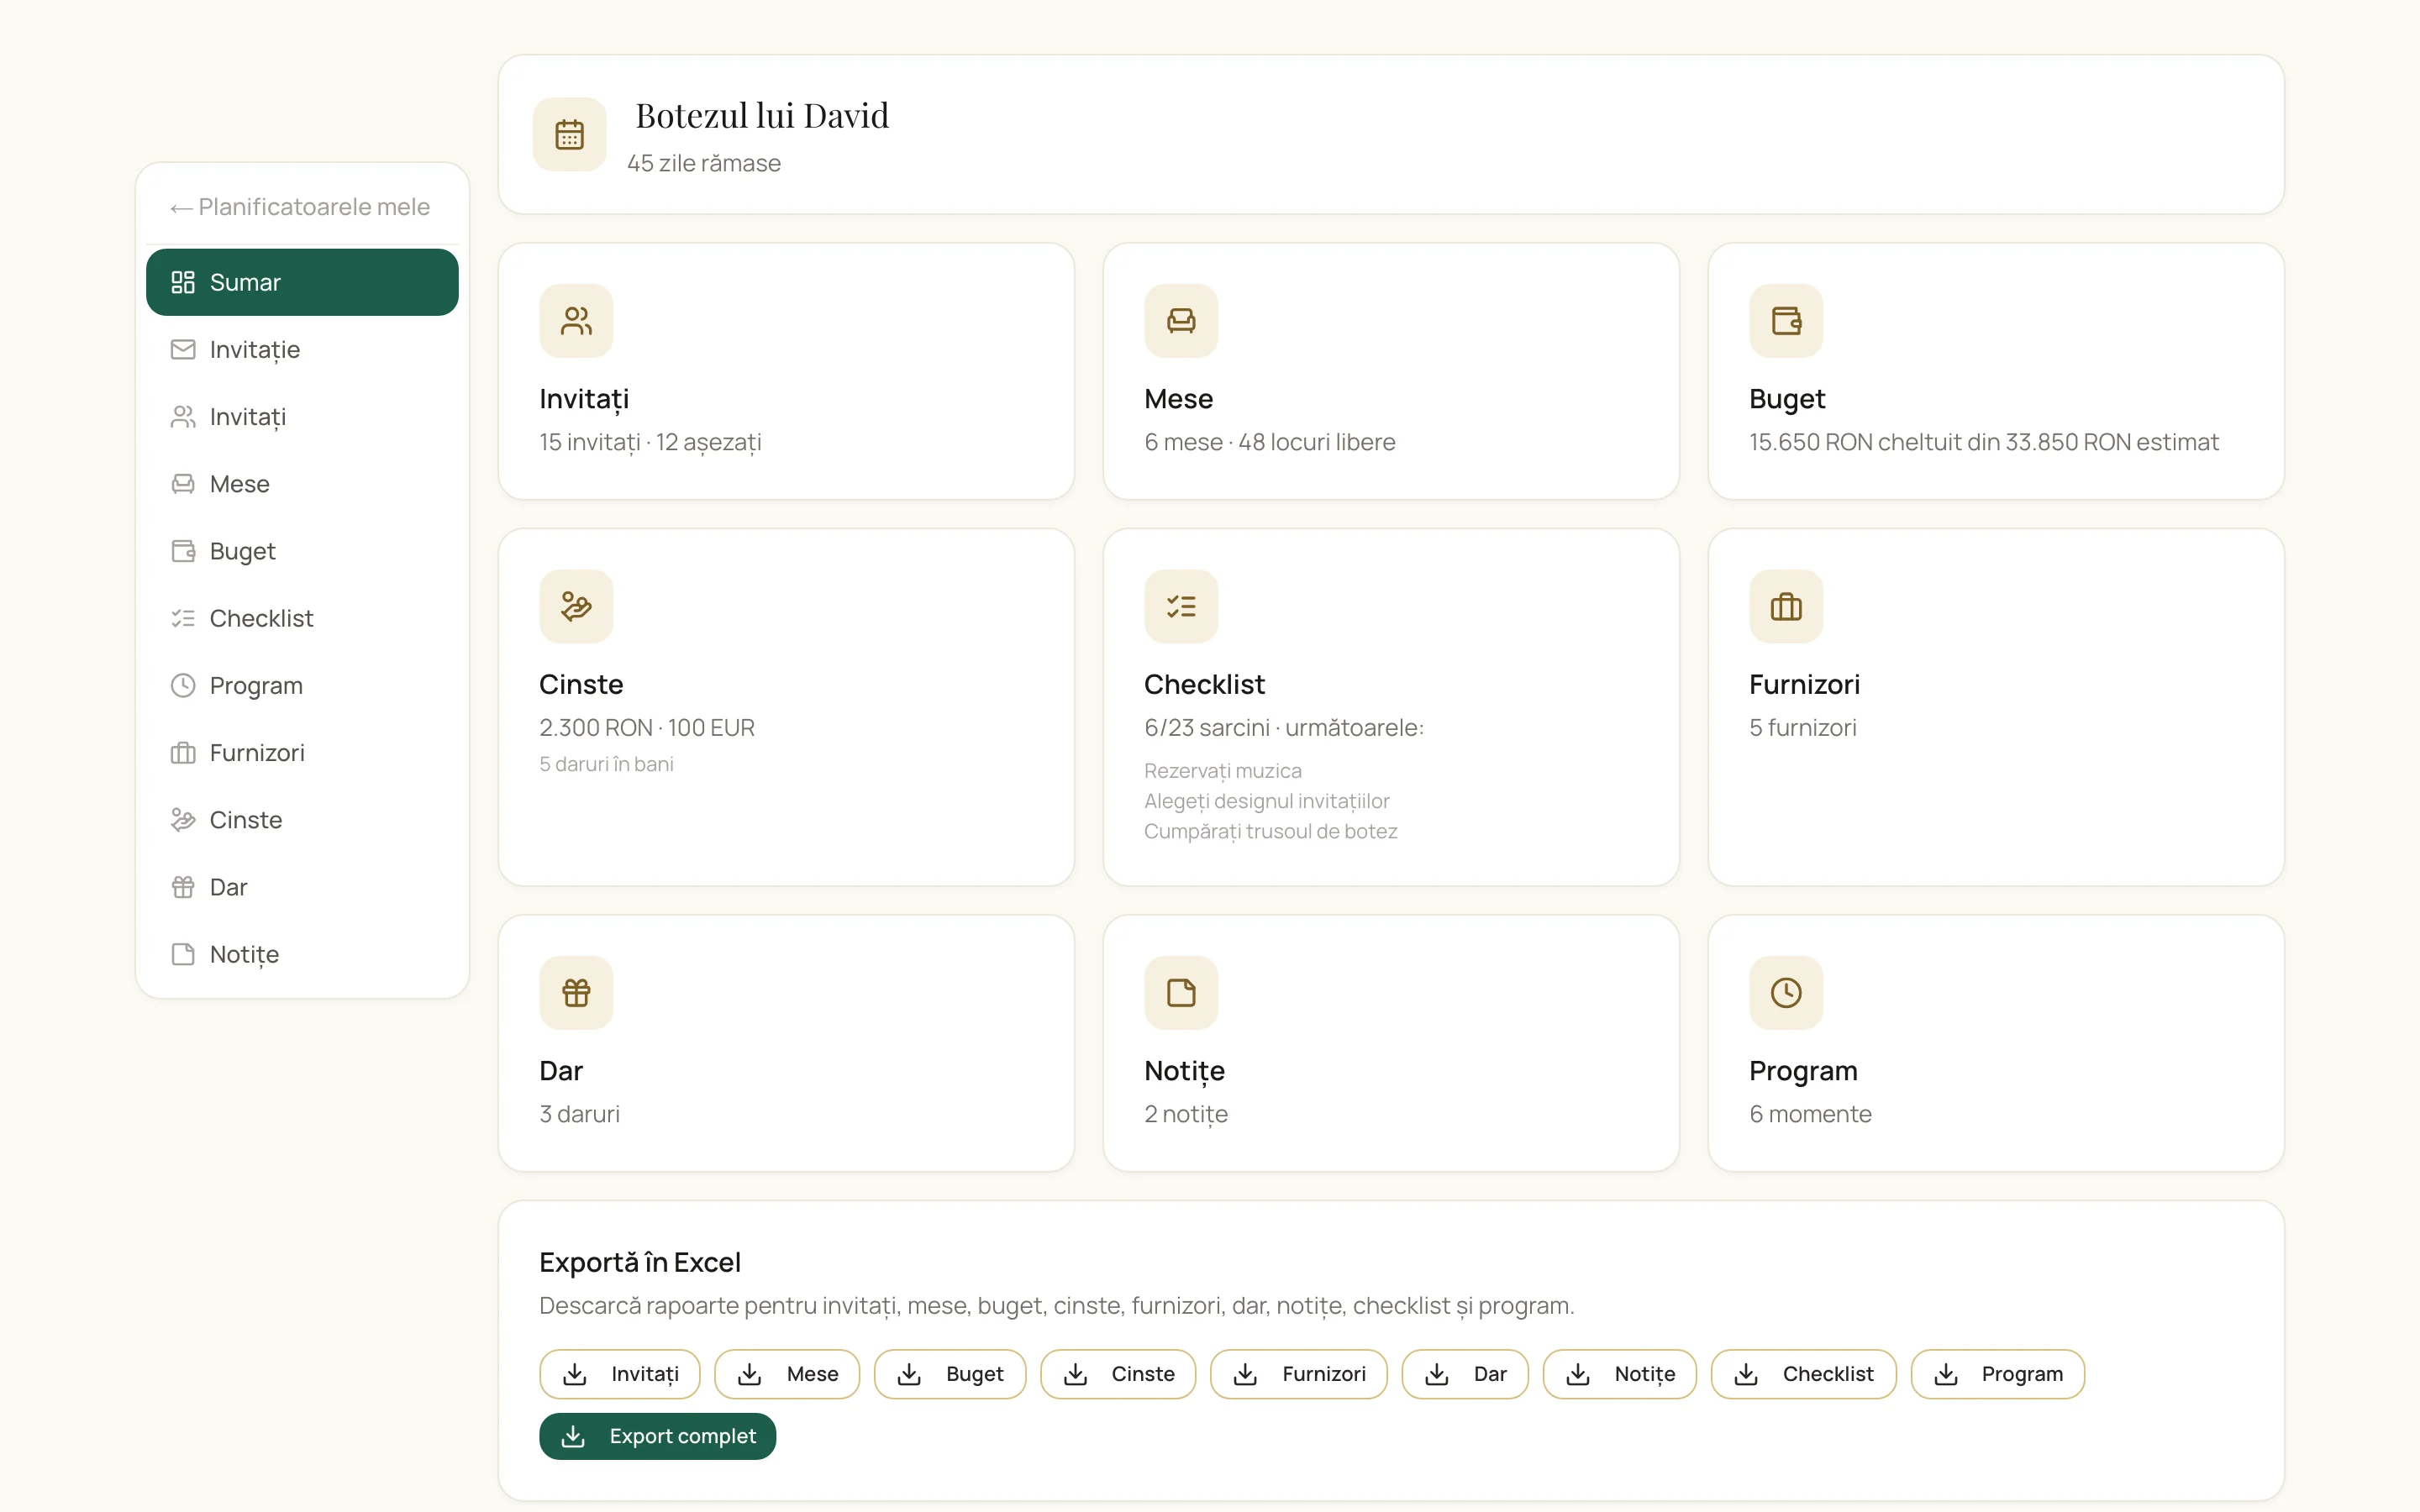Export Furnizori report to Excel

(1299, 1374)
